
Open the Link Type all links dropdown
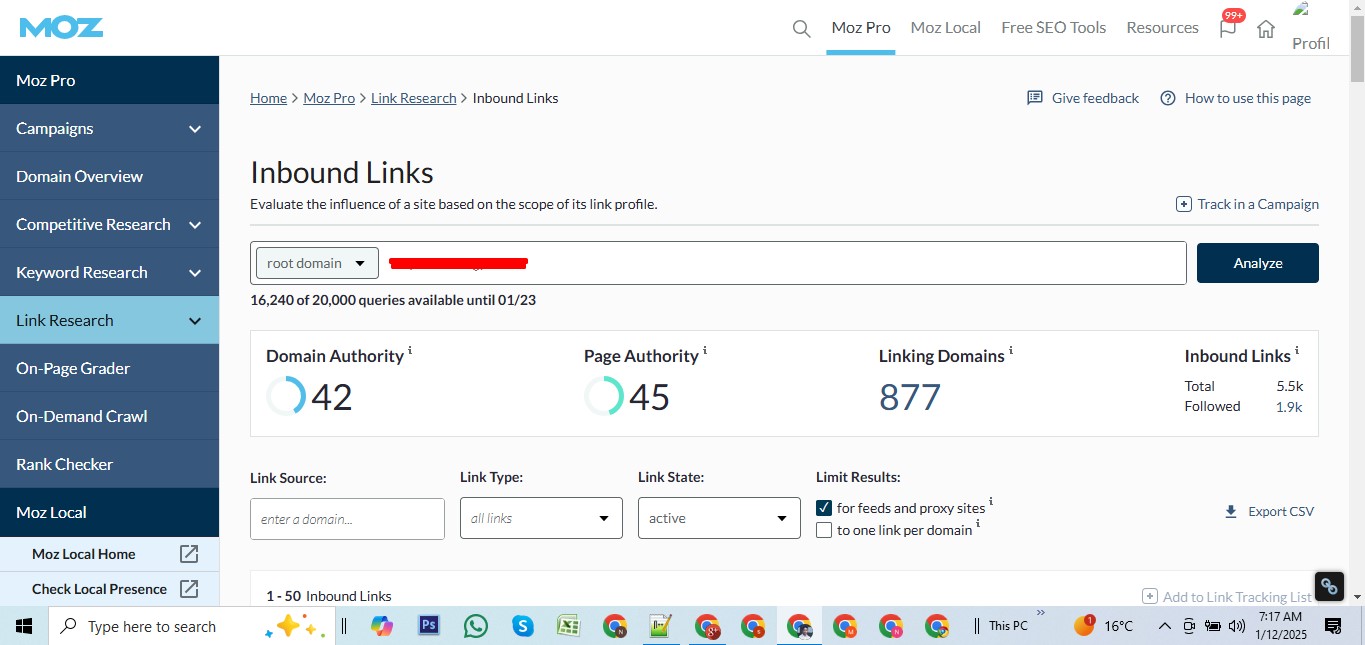pos(540,518)
